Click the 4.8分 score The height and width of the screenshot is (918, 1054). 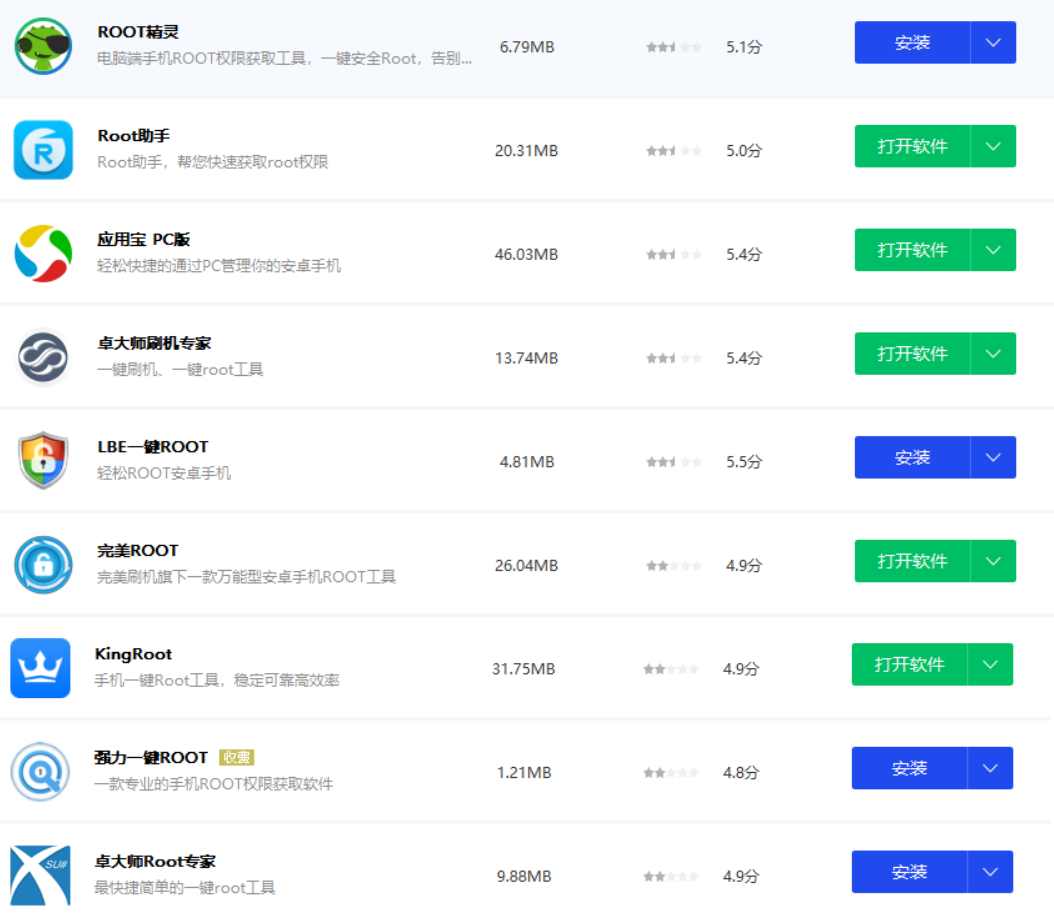pyautogui.click(x=741, y=773)
